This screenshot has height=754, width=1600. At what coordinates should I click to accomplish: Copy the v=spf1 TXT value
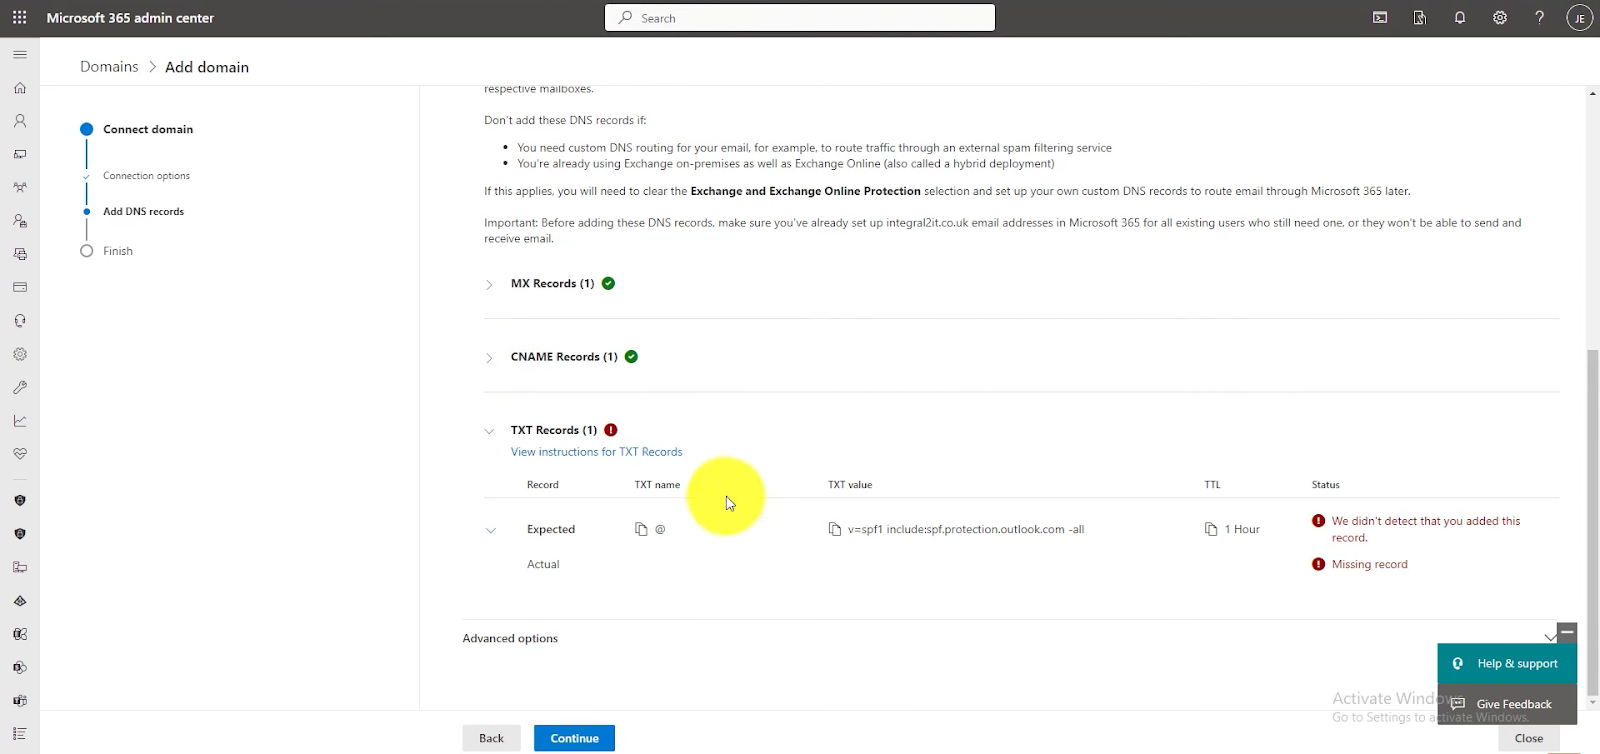[835, 529]
